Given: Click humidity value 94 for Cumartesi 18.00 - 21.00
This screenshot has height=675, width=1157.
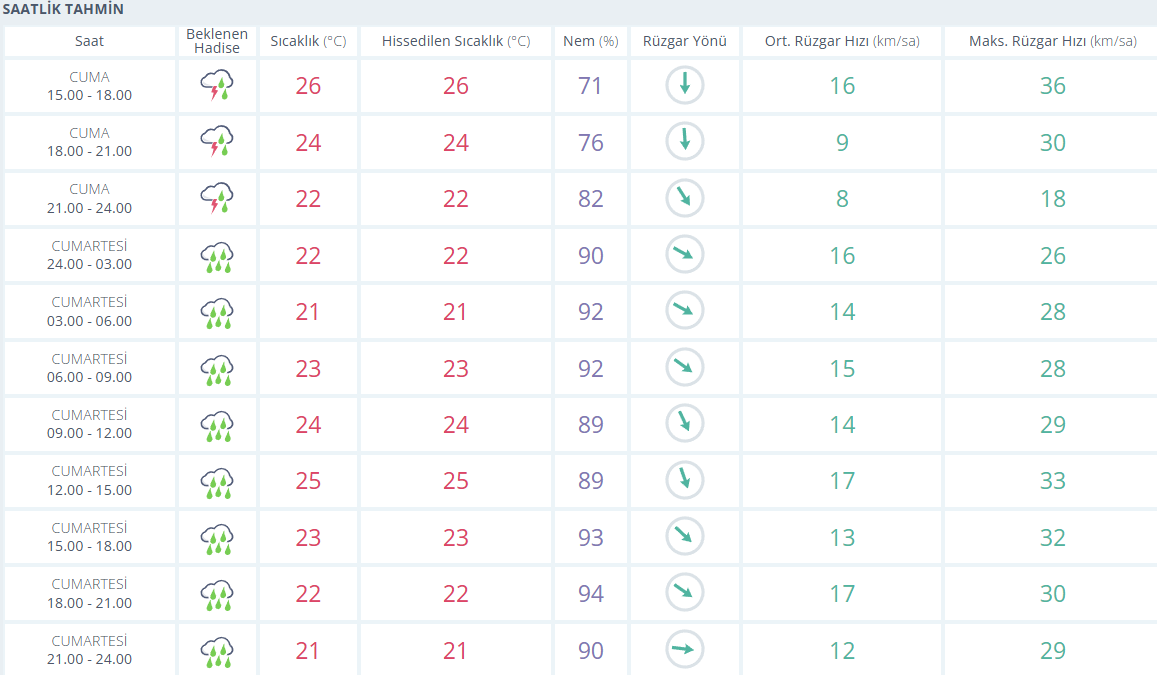Looking at the screenshot, I should tap(591, 594).
